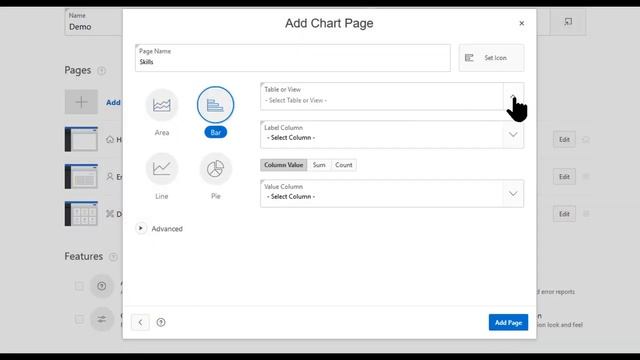Click the first feature's round question icon
Screen dimensions: 640x360
[x=102, y=286]
